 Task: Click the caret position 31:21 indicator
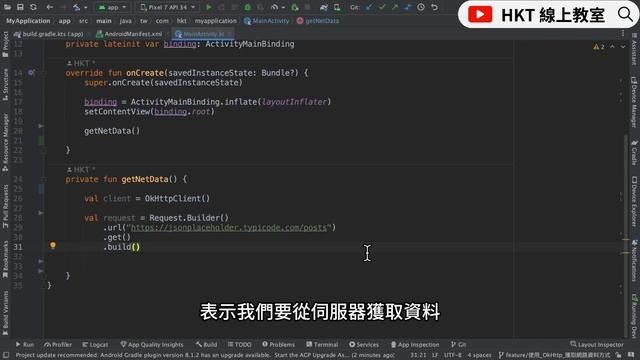pyautogui.click(x=418, y=356)
